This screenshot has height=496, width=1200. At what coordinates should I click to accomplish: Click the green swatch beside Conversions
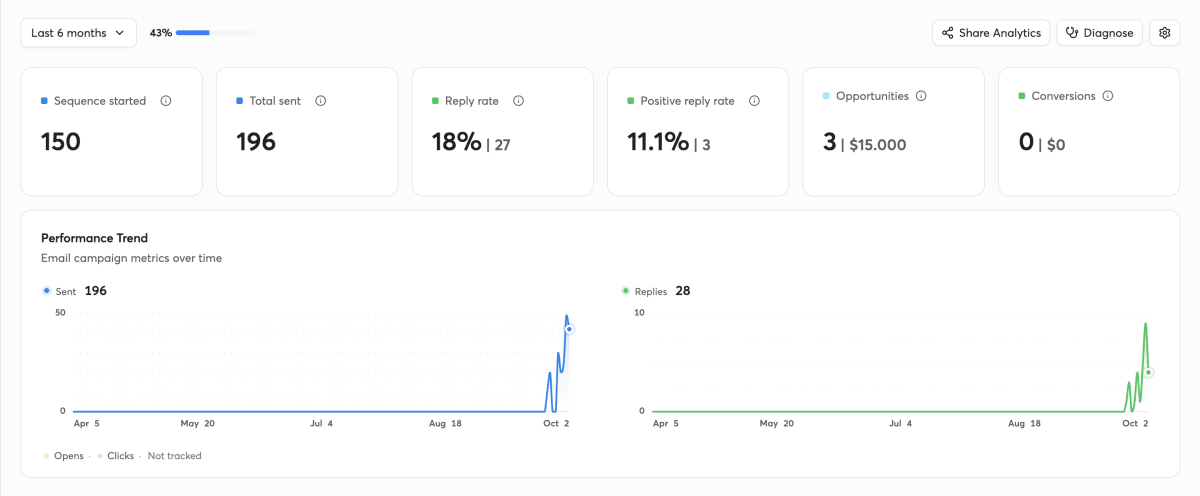click(1022, 96)
